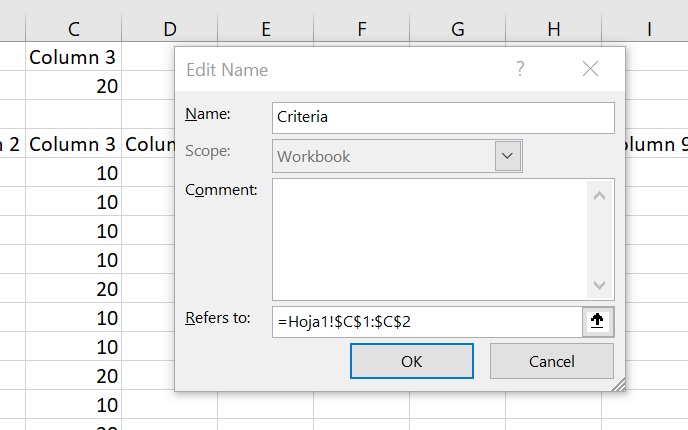The image size is (688, 430).
Task: Select column I header
Action: pyautogui.click(x=649, y=30)
